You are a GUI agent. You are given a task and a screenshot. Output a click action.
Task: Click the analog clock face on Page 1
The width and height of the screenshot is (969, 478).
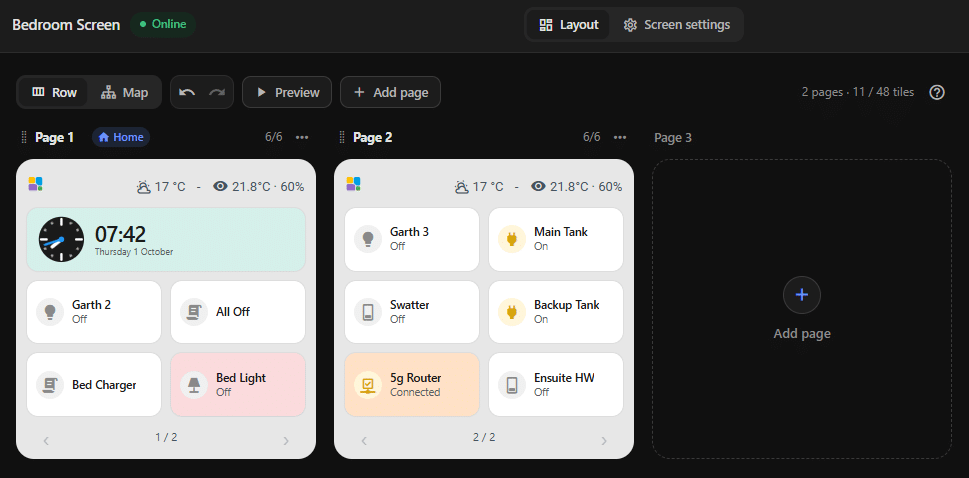61,239
